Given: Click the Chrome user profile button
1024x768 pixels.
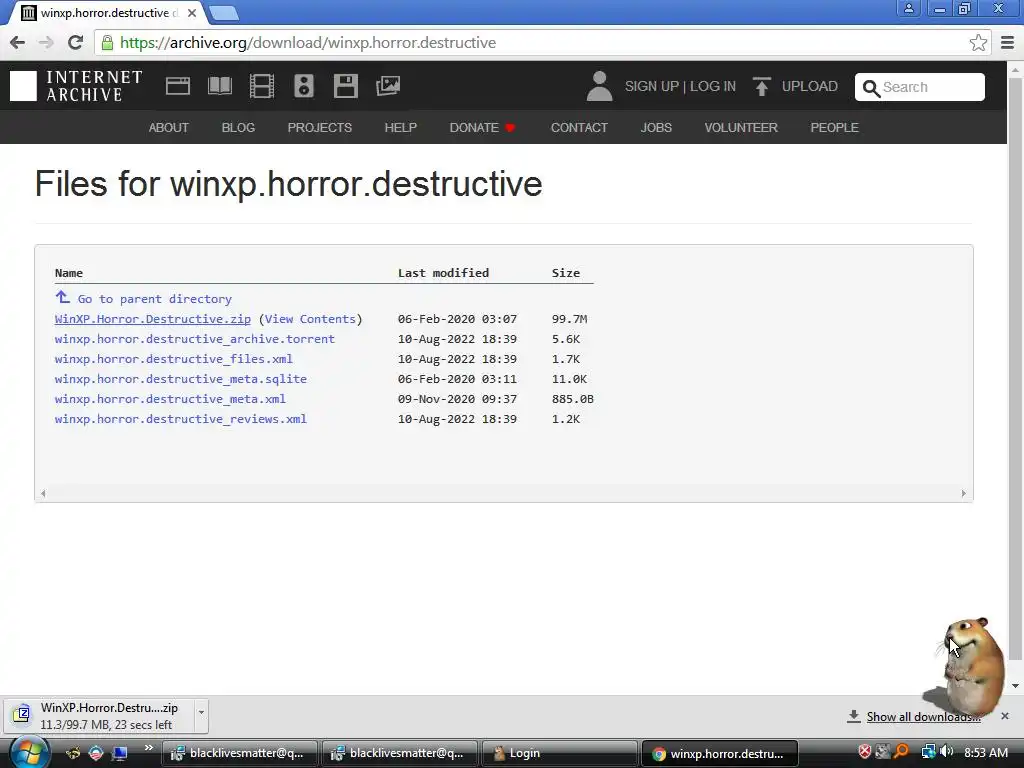Looking at the screenshot, I should tap(908, 8).
